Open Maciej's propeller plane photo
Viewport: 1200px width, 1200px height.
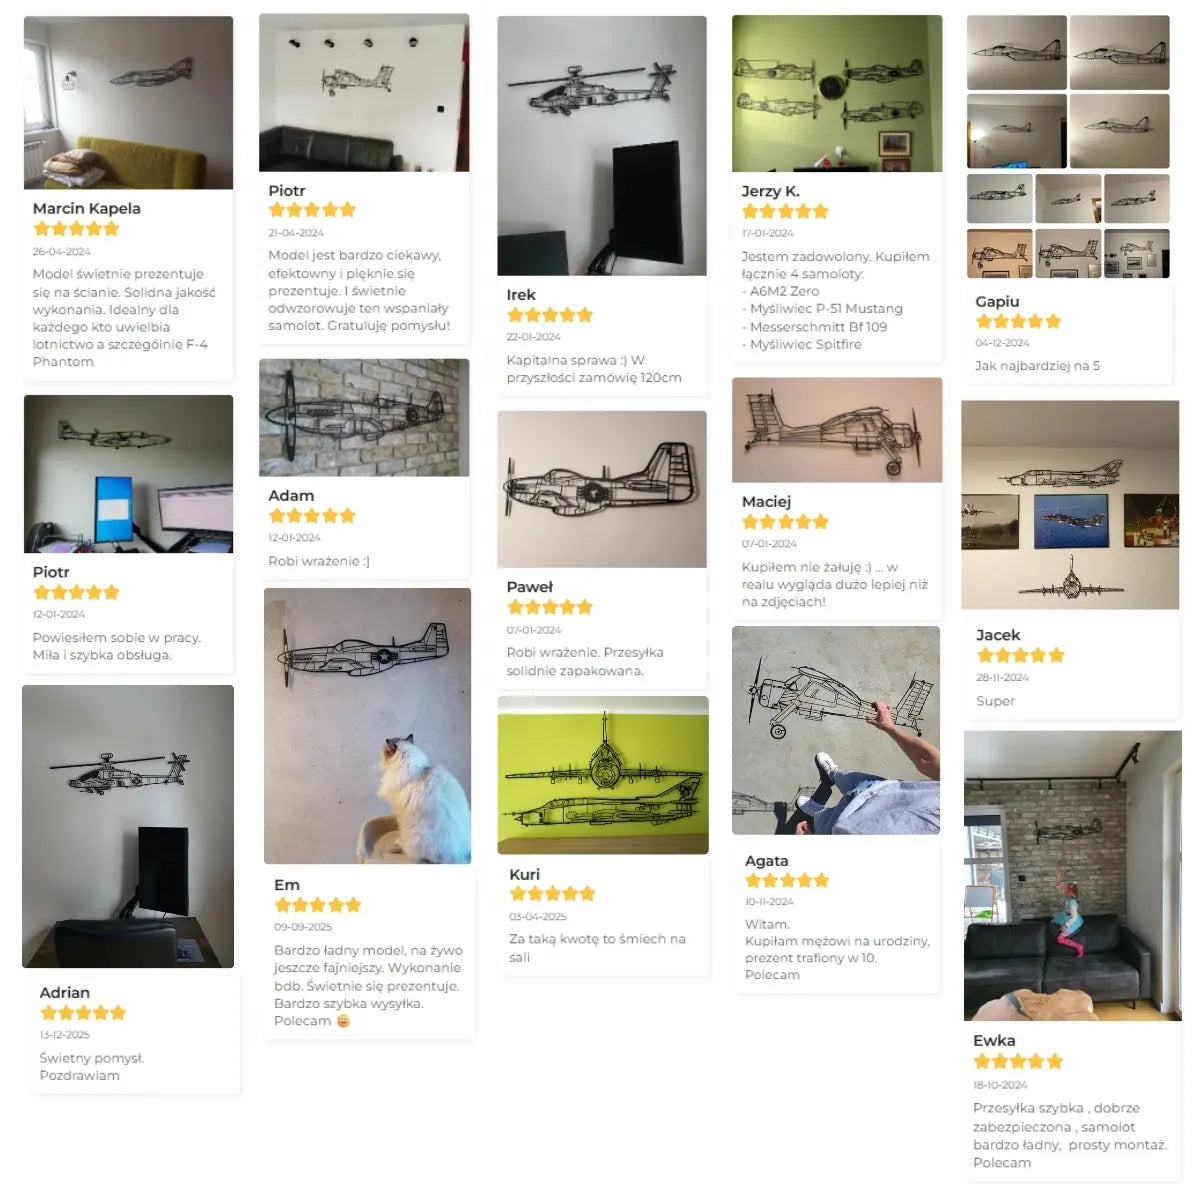[x=837, y=430]
